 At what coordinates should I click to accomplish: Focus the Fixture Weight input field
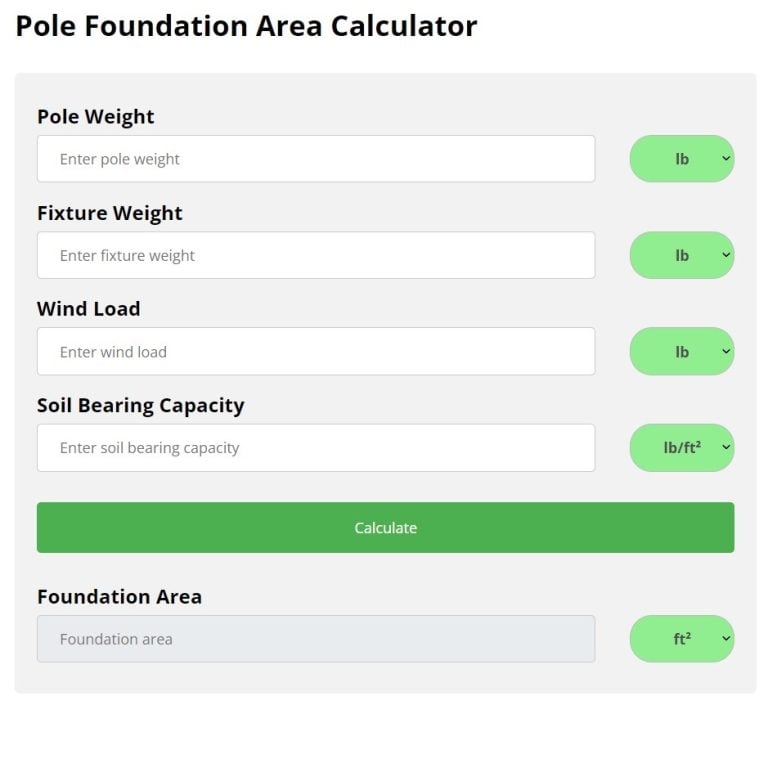(x=315, y=255)
